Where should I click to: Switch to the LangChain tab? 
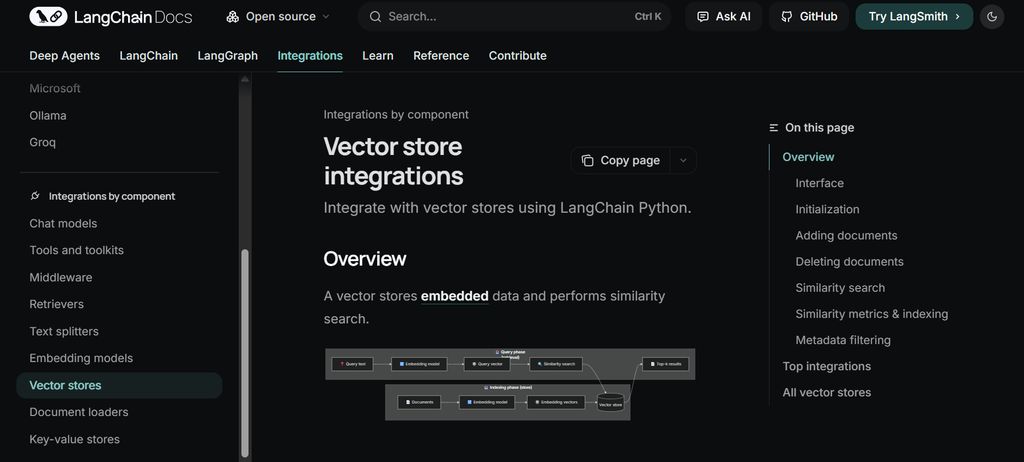pos(148,56)
